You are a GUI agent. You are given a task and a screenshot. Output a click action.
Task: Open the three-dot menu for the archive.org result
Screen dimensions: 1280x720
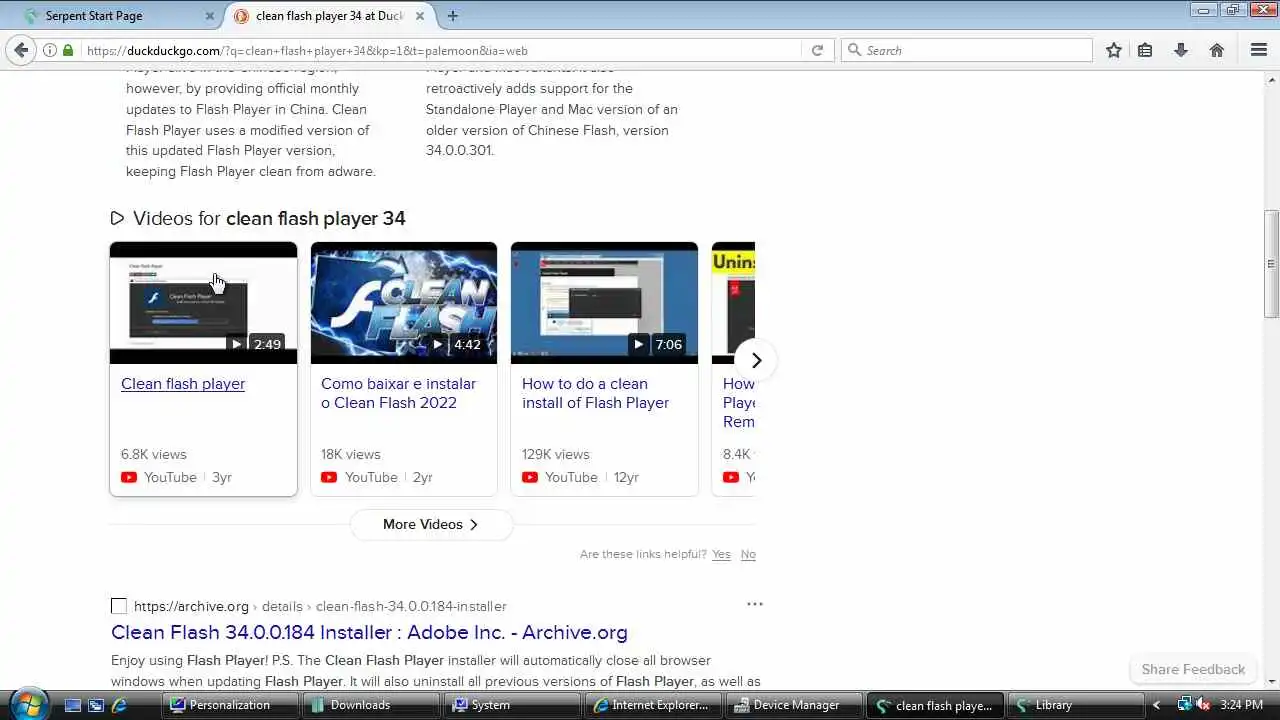(x=755, y=604)
